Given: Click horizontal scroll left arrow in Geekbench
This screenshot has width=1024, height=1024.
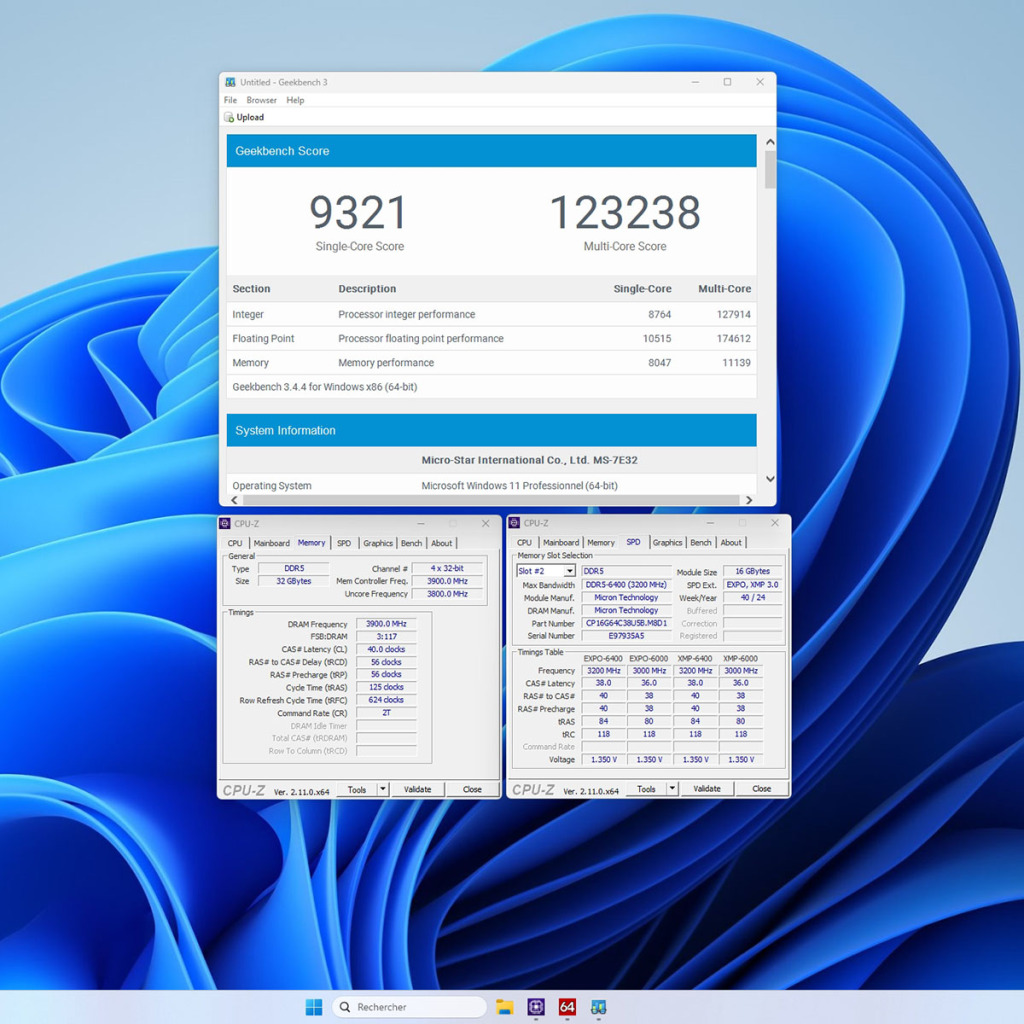Looking at the screenshot, I should click(234, 500).
